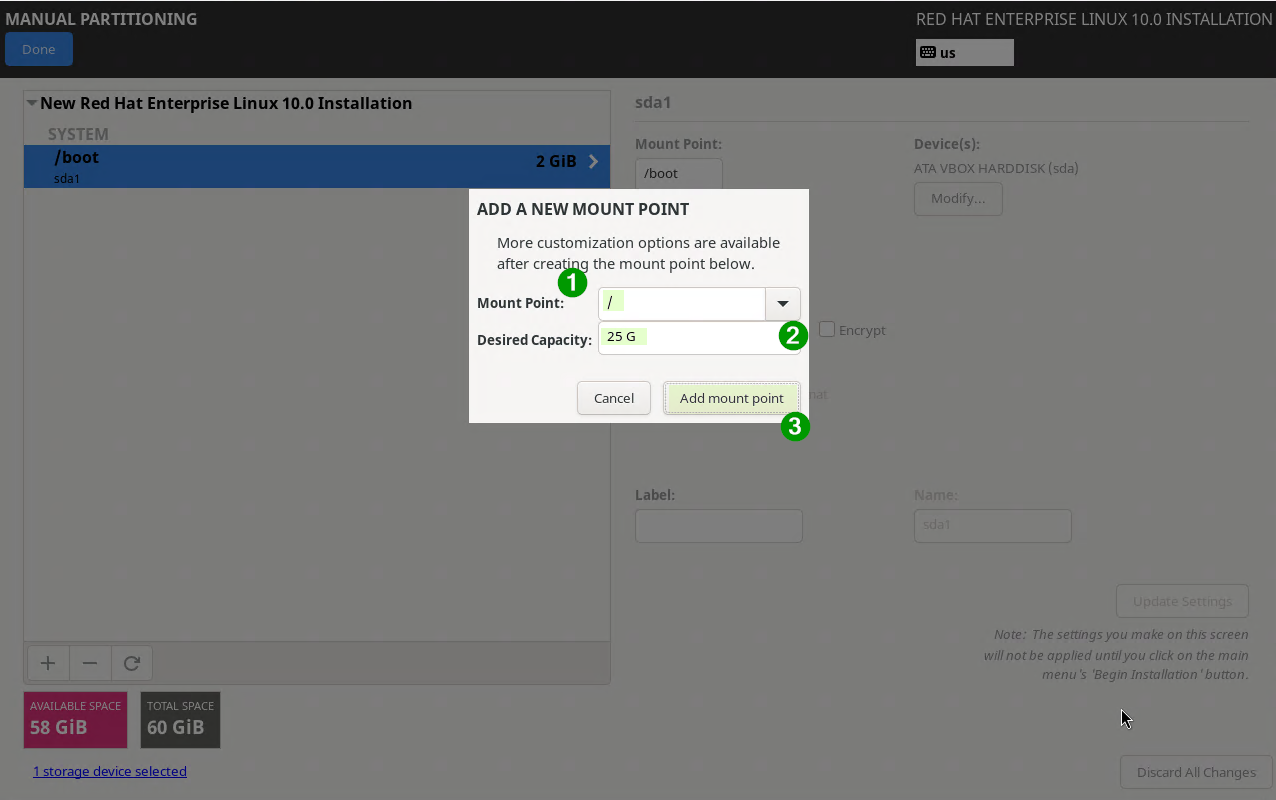The width and height of the screenshot is (1276, 800).
Task: Click the ATA VBOX HARDDISK (sda) text
Action: (996, 168)
